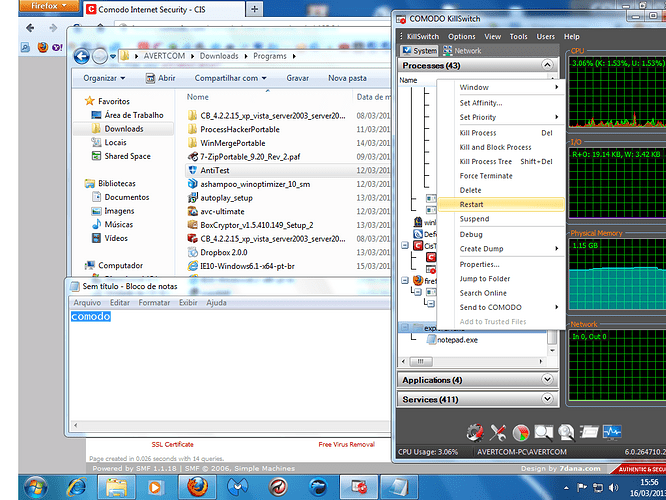Expand the Send to COMODO submenu
Viewport: 666px width, 500px height.
556,307
